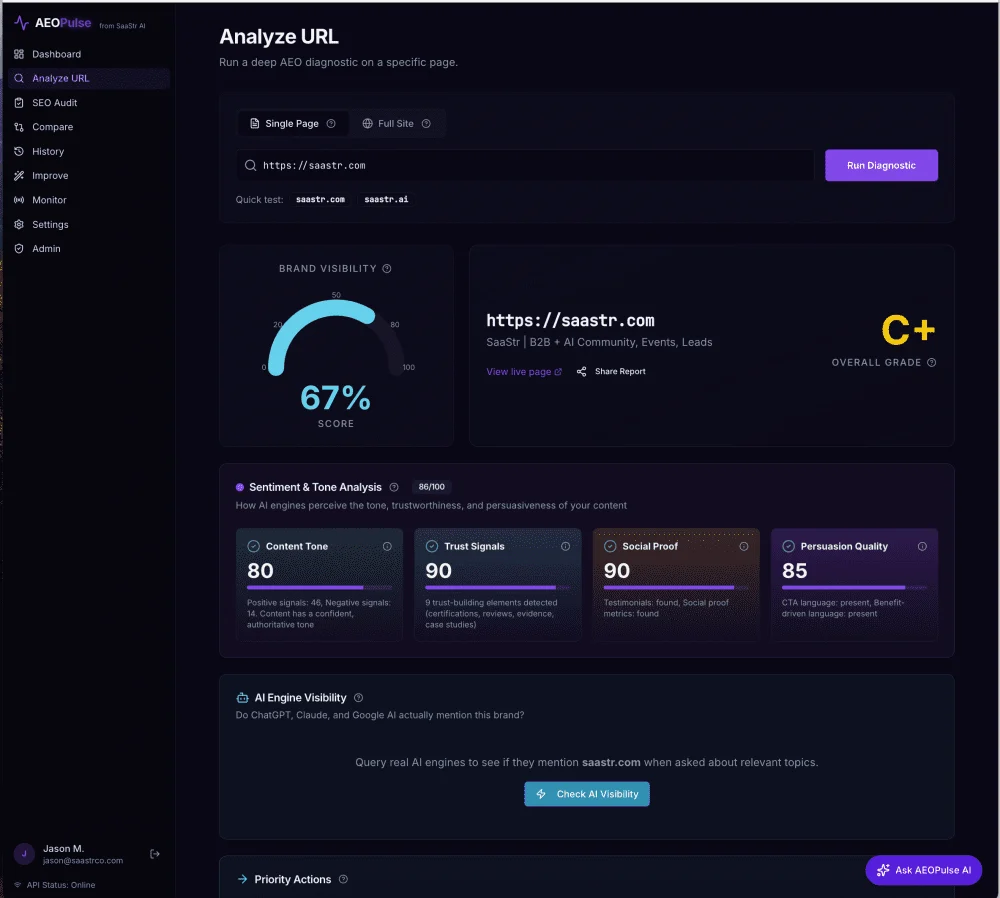Click the Sentiment & Tone Analysis help icon
The image size is (1000, 898).
tap(394, 488)
